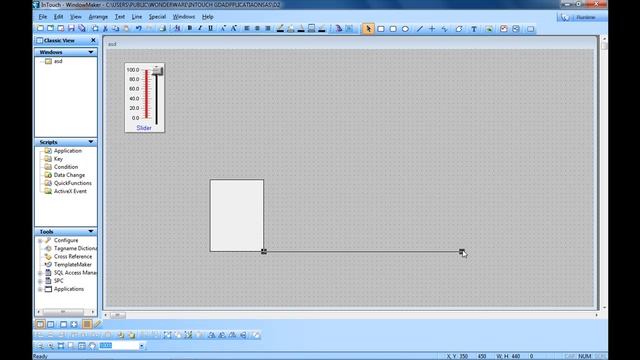Select the Rectangle drawing tool

coord(381,29)
